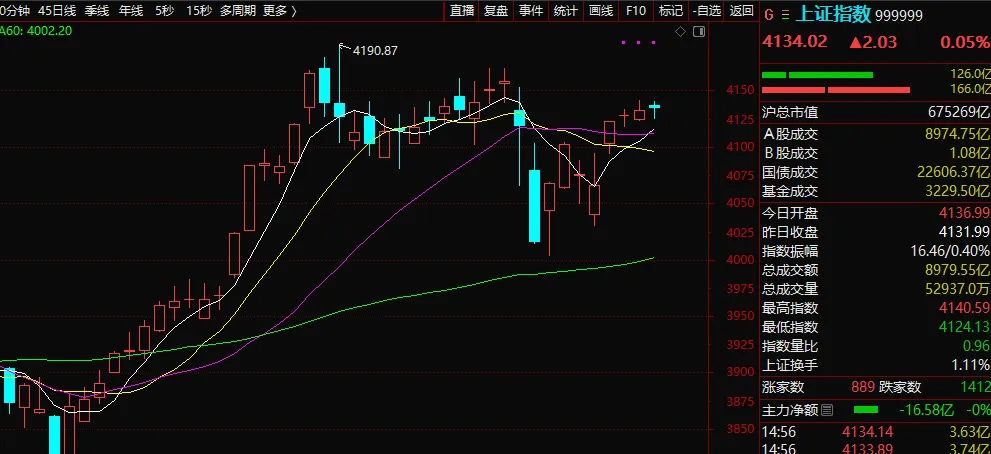Click the 指数振幅 row
This screenshot has height=454, width=991.
point(875,250)
